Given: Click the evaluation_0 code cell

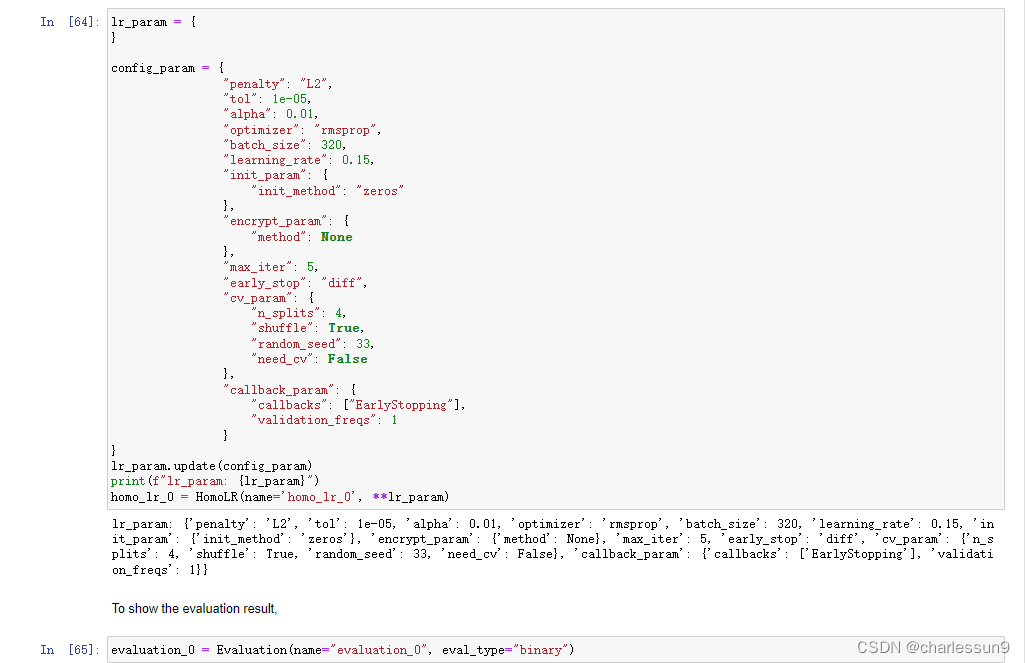Looking at the screenshot, I should [x=340, y=649].
